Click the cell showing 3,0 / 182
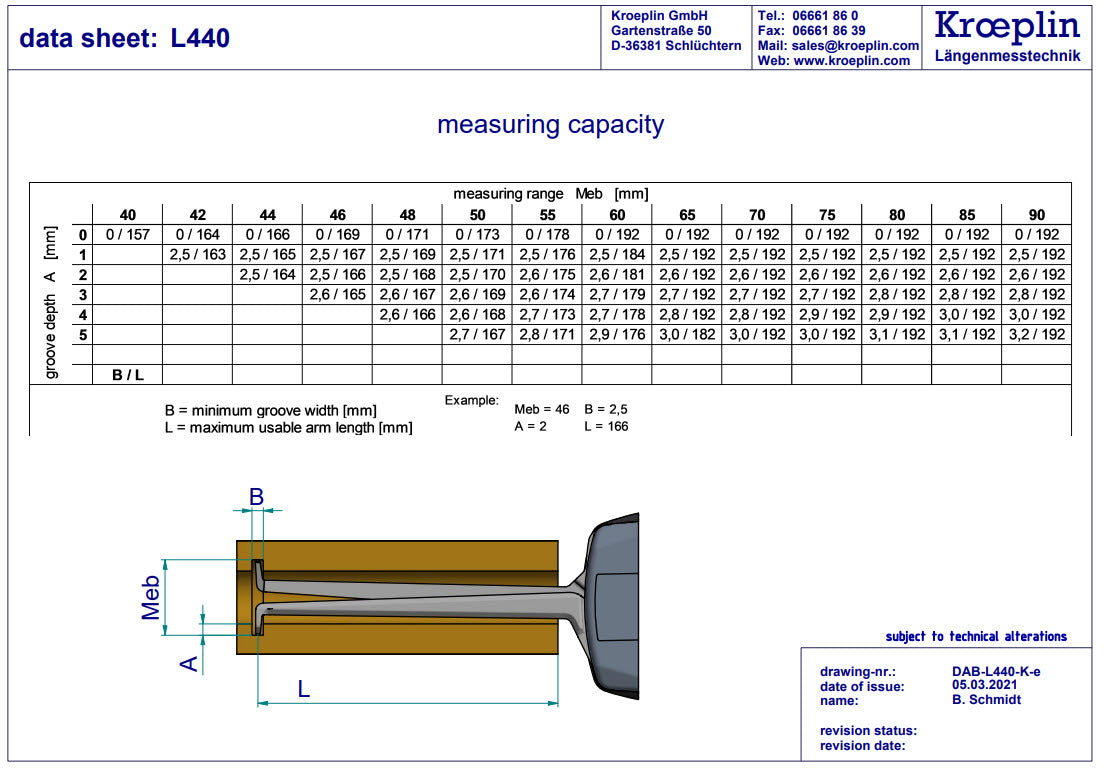The image size is (1104, 773). pyautogui.click(x=686, y=335)
